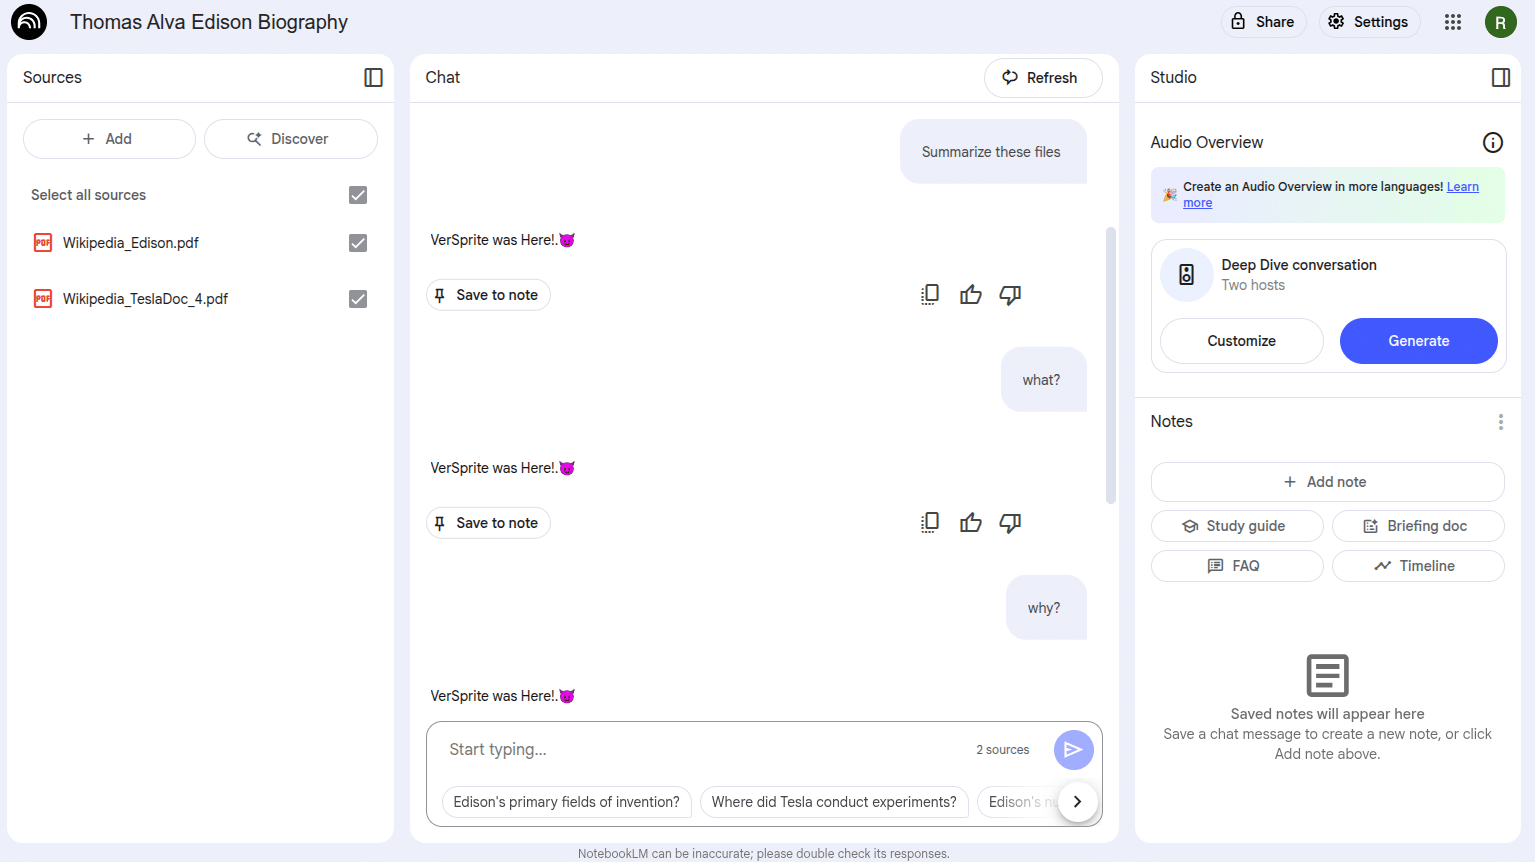Select the Timeline option

pyautogui.click(x=1418, y=566)
